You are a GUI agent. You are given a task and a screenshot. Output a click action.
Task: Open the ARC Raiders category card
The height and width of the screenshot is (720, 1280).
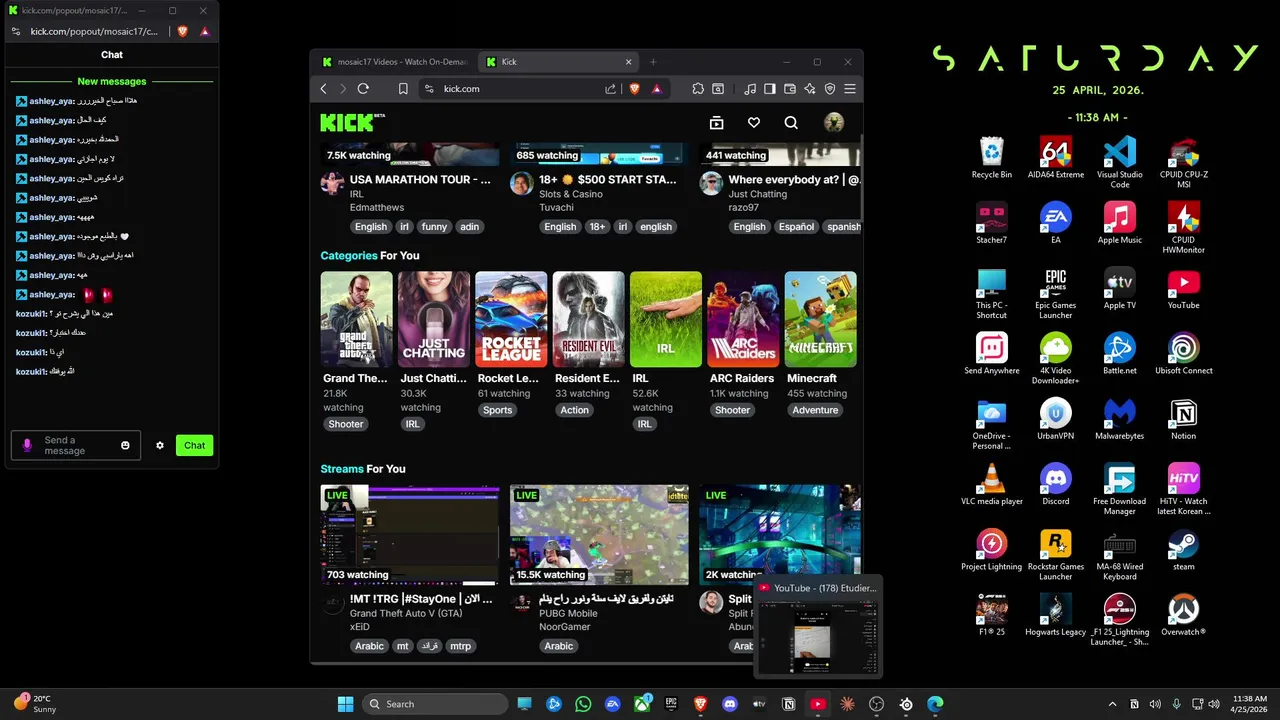click(x=743, y=319)
